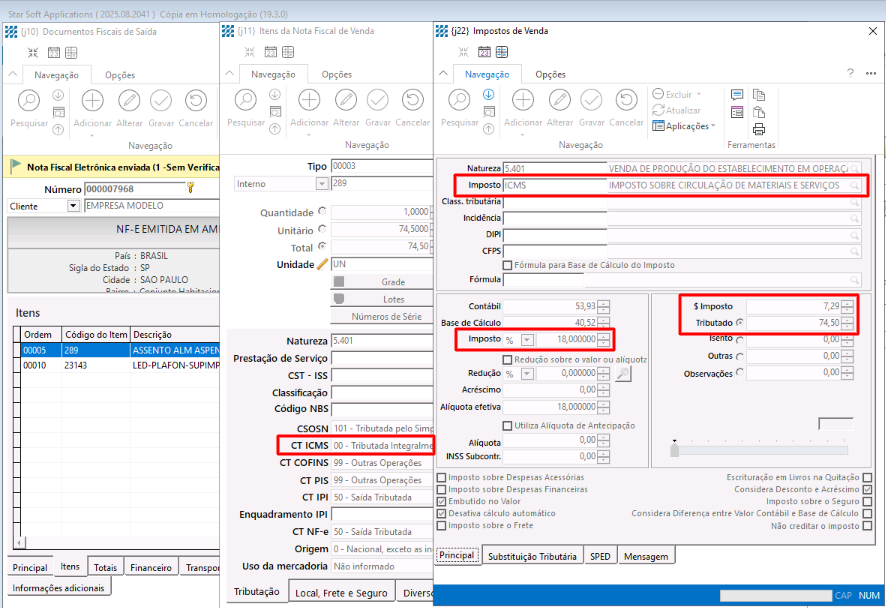Open the Cliente combo box

point(73,206)
